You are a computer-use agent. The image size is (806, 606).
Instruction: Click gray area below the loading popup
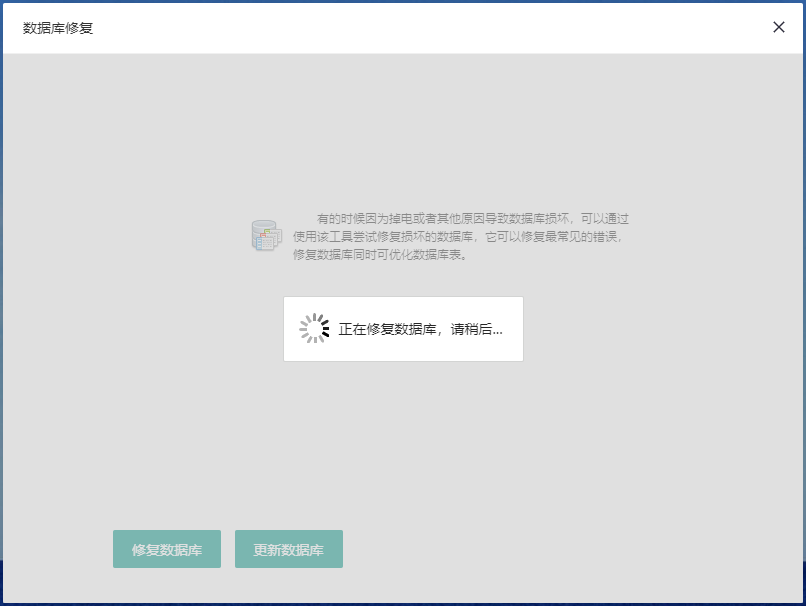402,440
